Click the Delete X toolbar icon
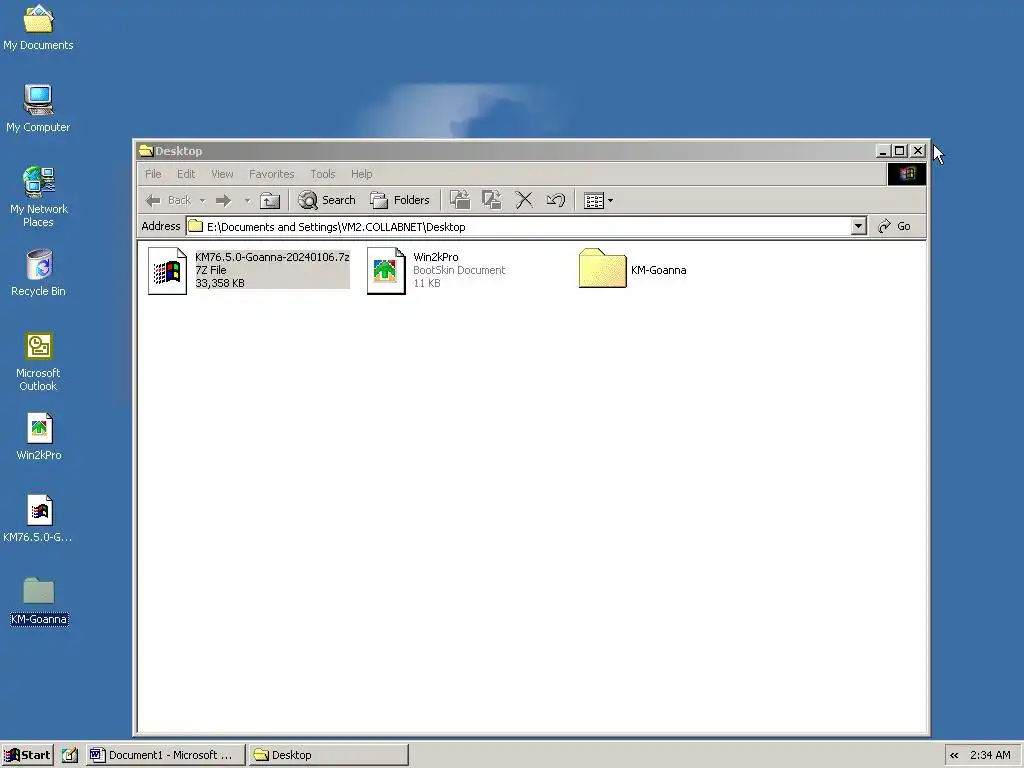 (524, 200)
